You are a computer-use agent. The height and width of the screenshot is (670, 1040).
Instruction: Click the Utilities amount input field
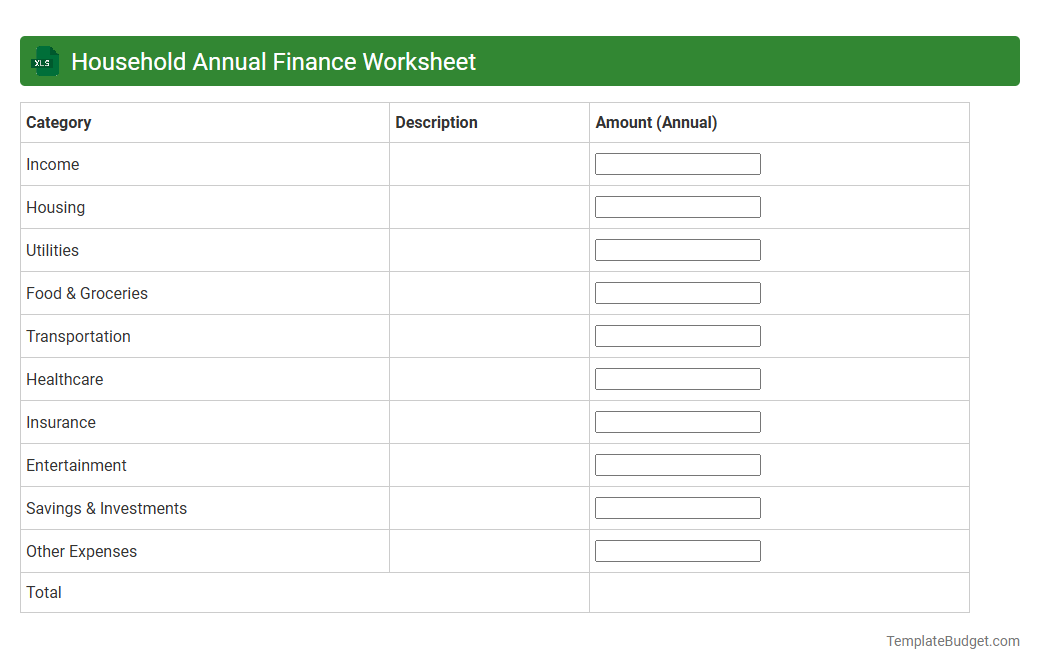coord(677,249)
